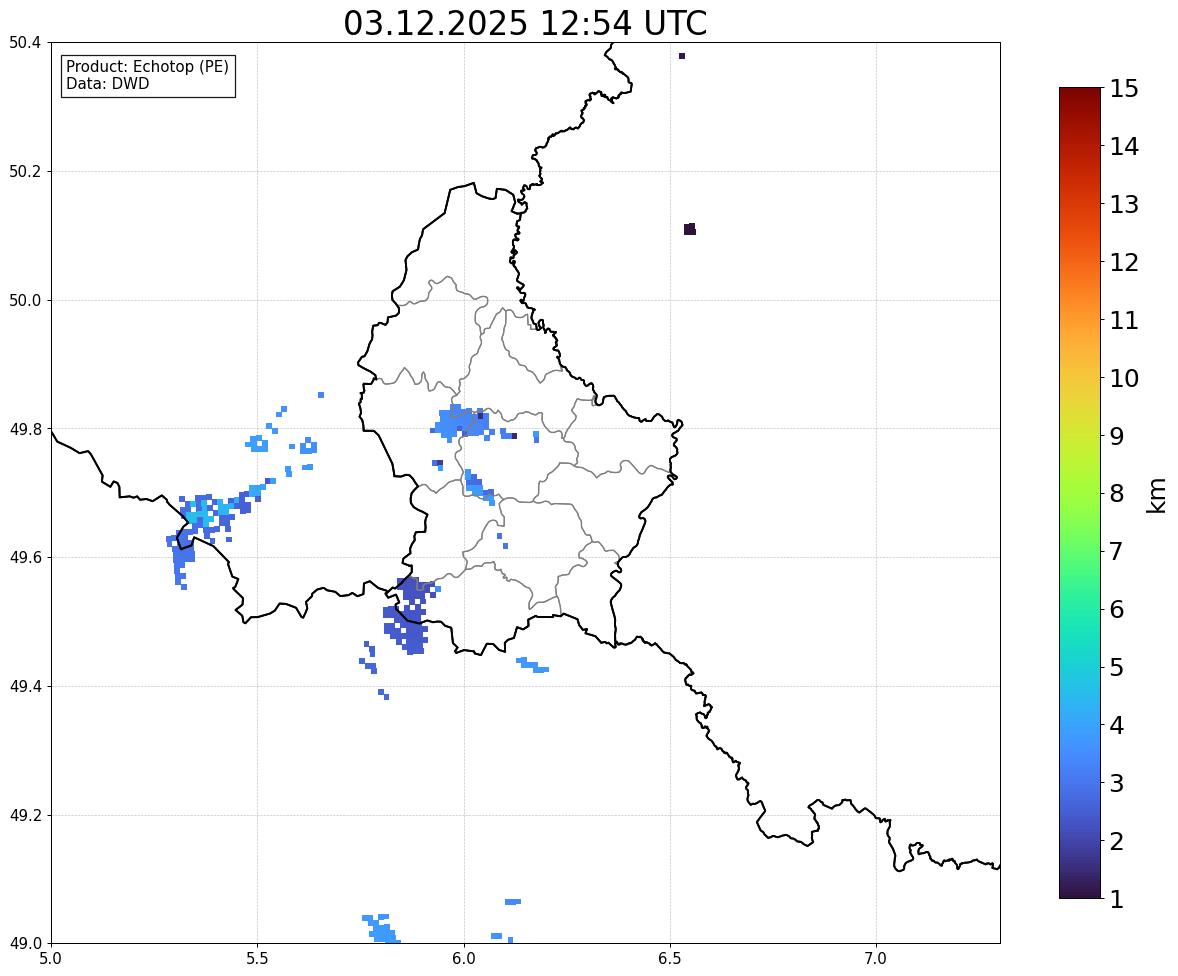The width and height of the screenshot is (1178, 976).
Task: Click the longitude tick label "5.5"
Action: [257, 959]
